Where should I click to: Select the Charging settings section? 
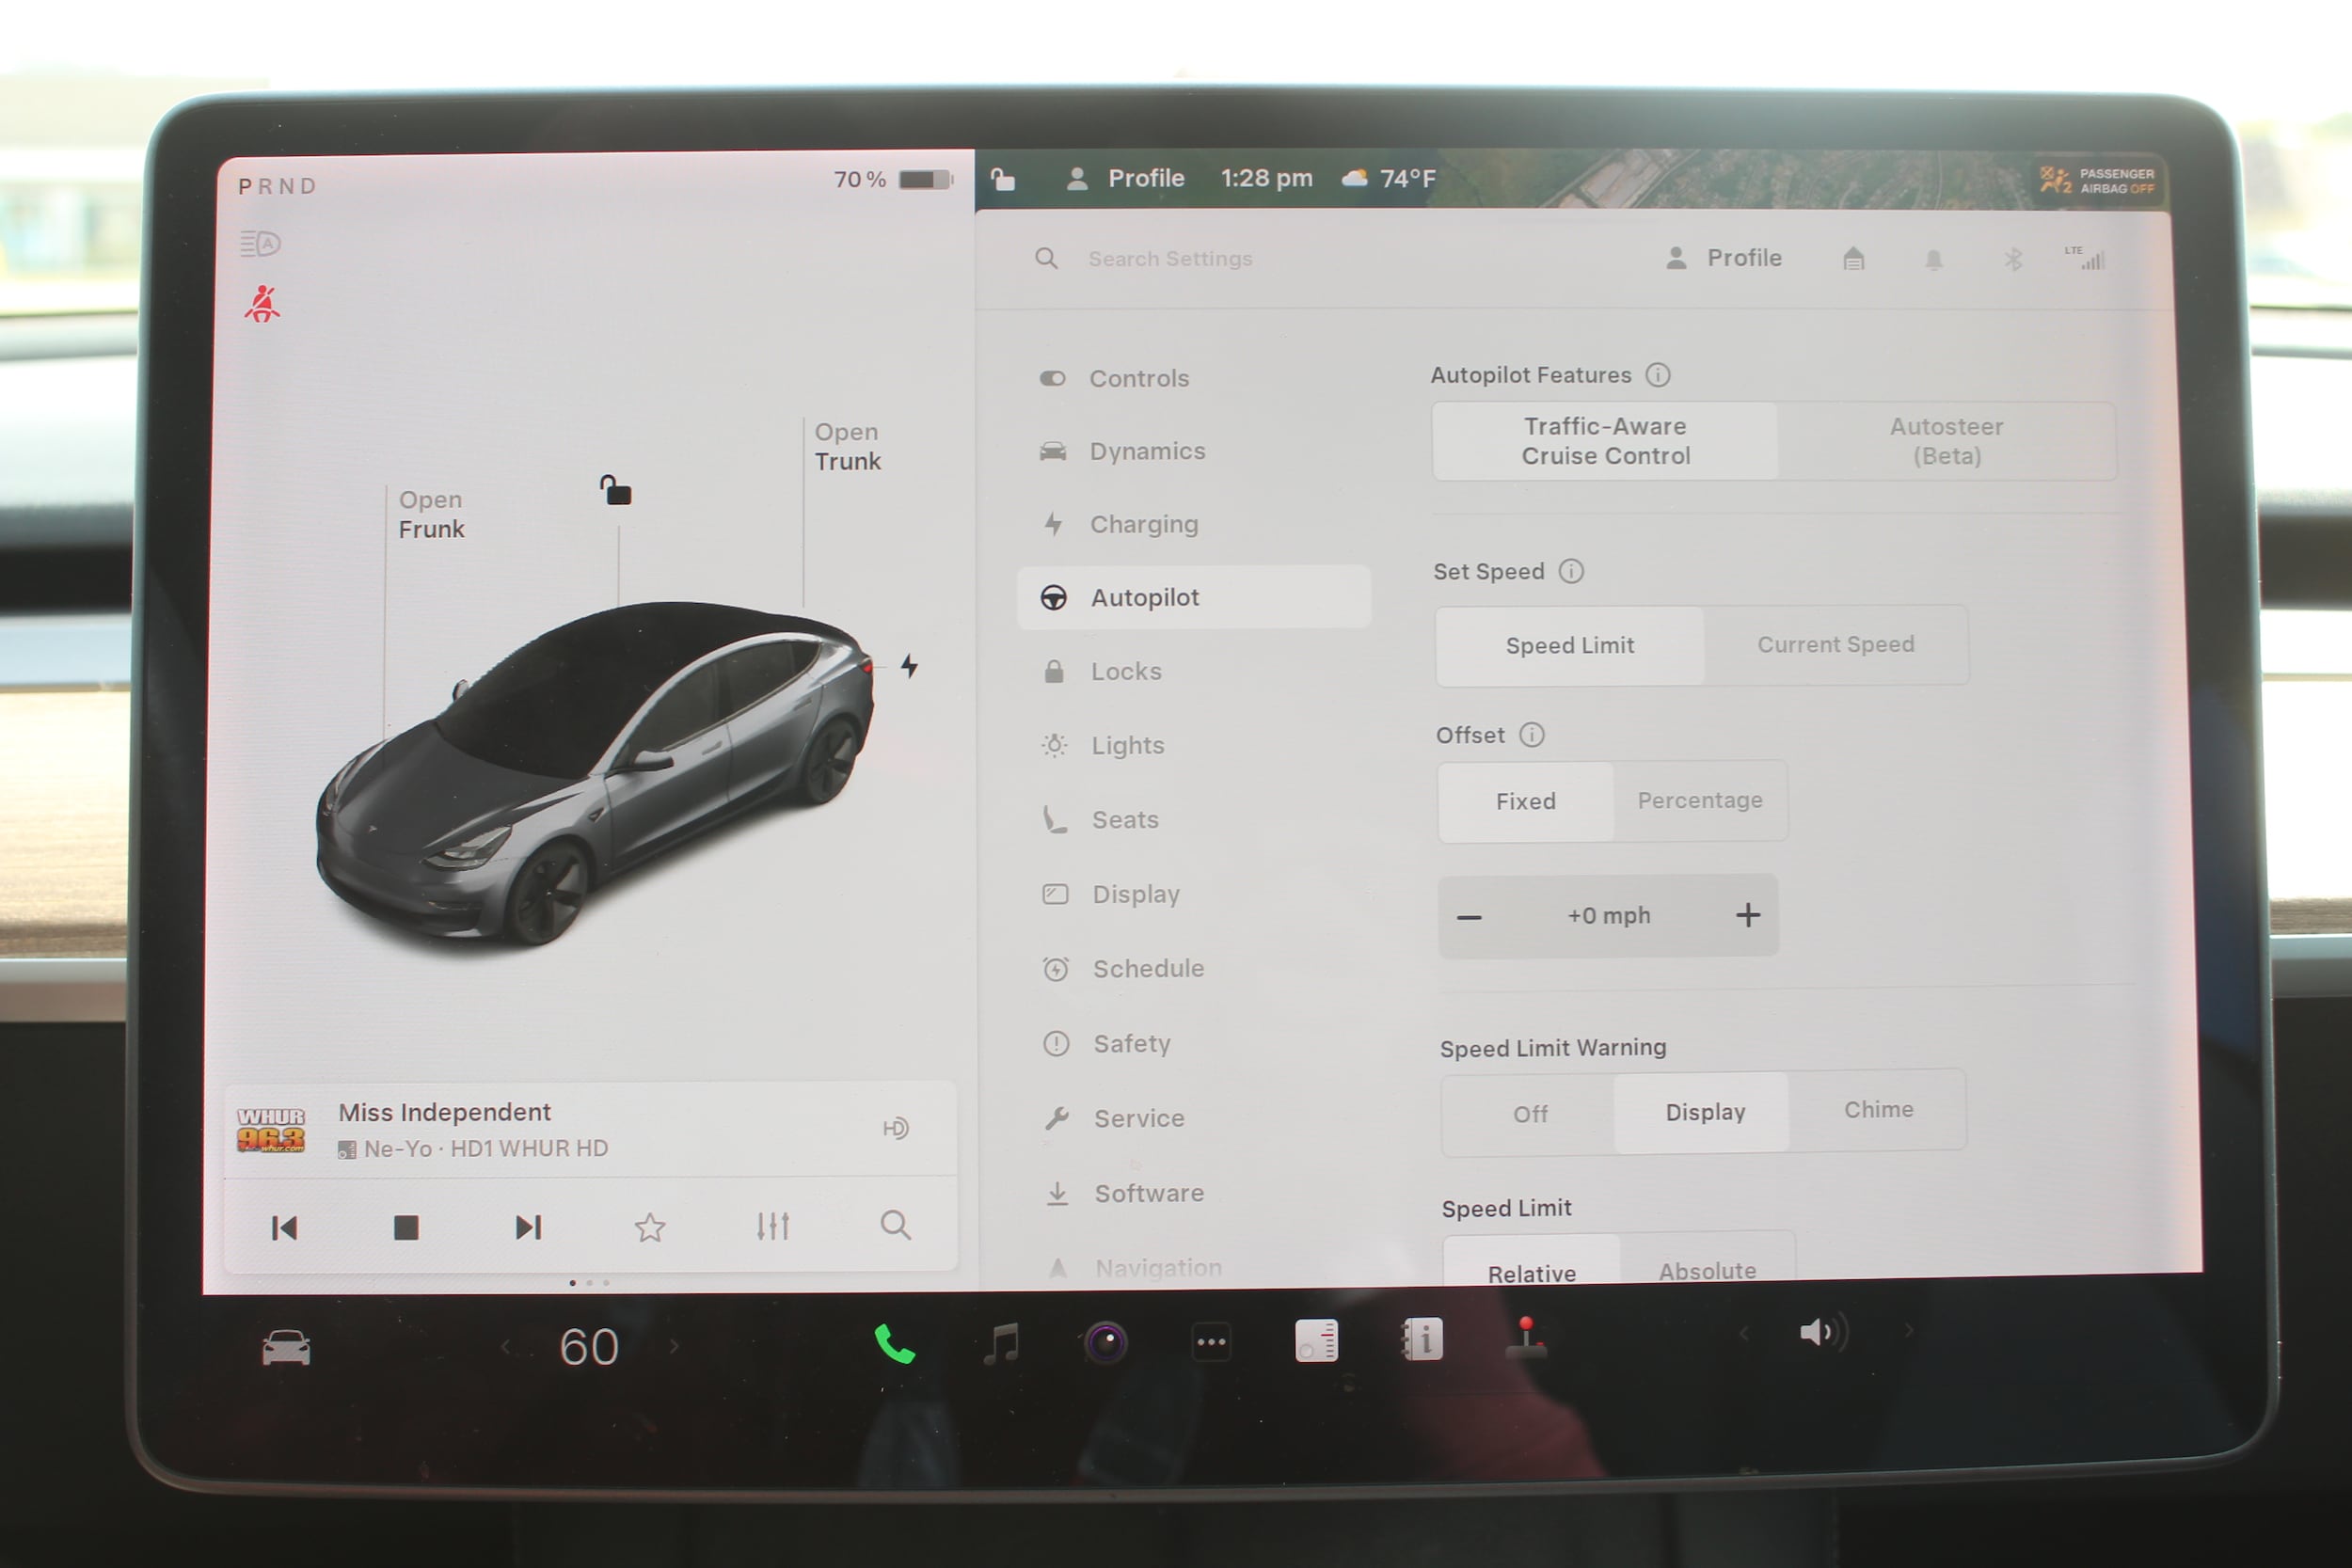[1144, 524]
